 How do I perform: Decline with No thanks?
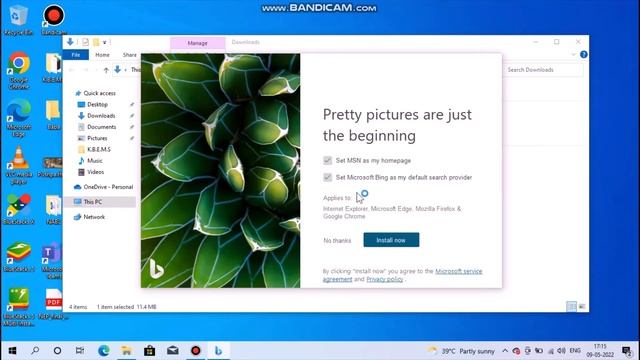(337, 240)
